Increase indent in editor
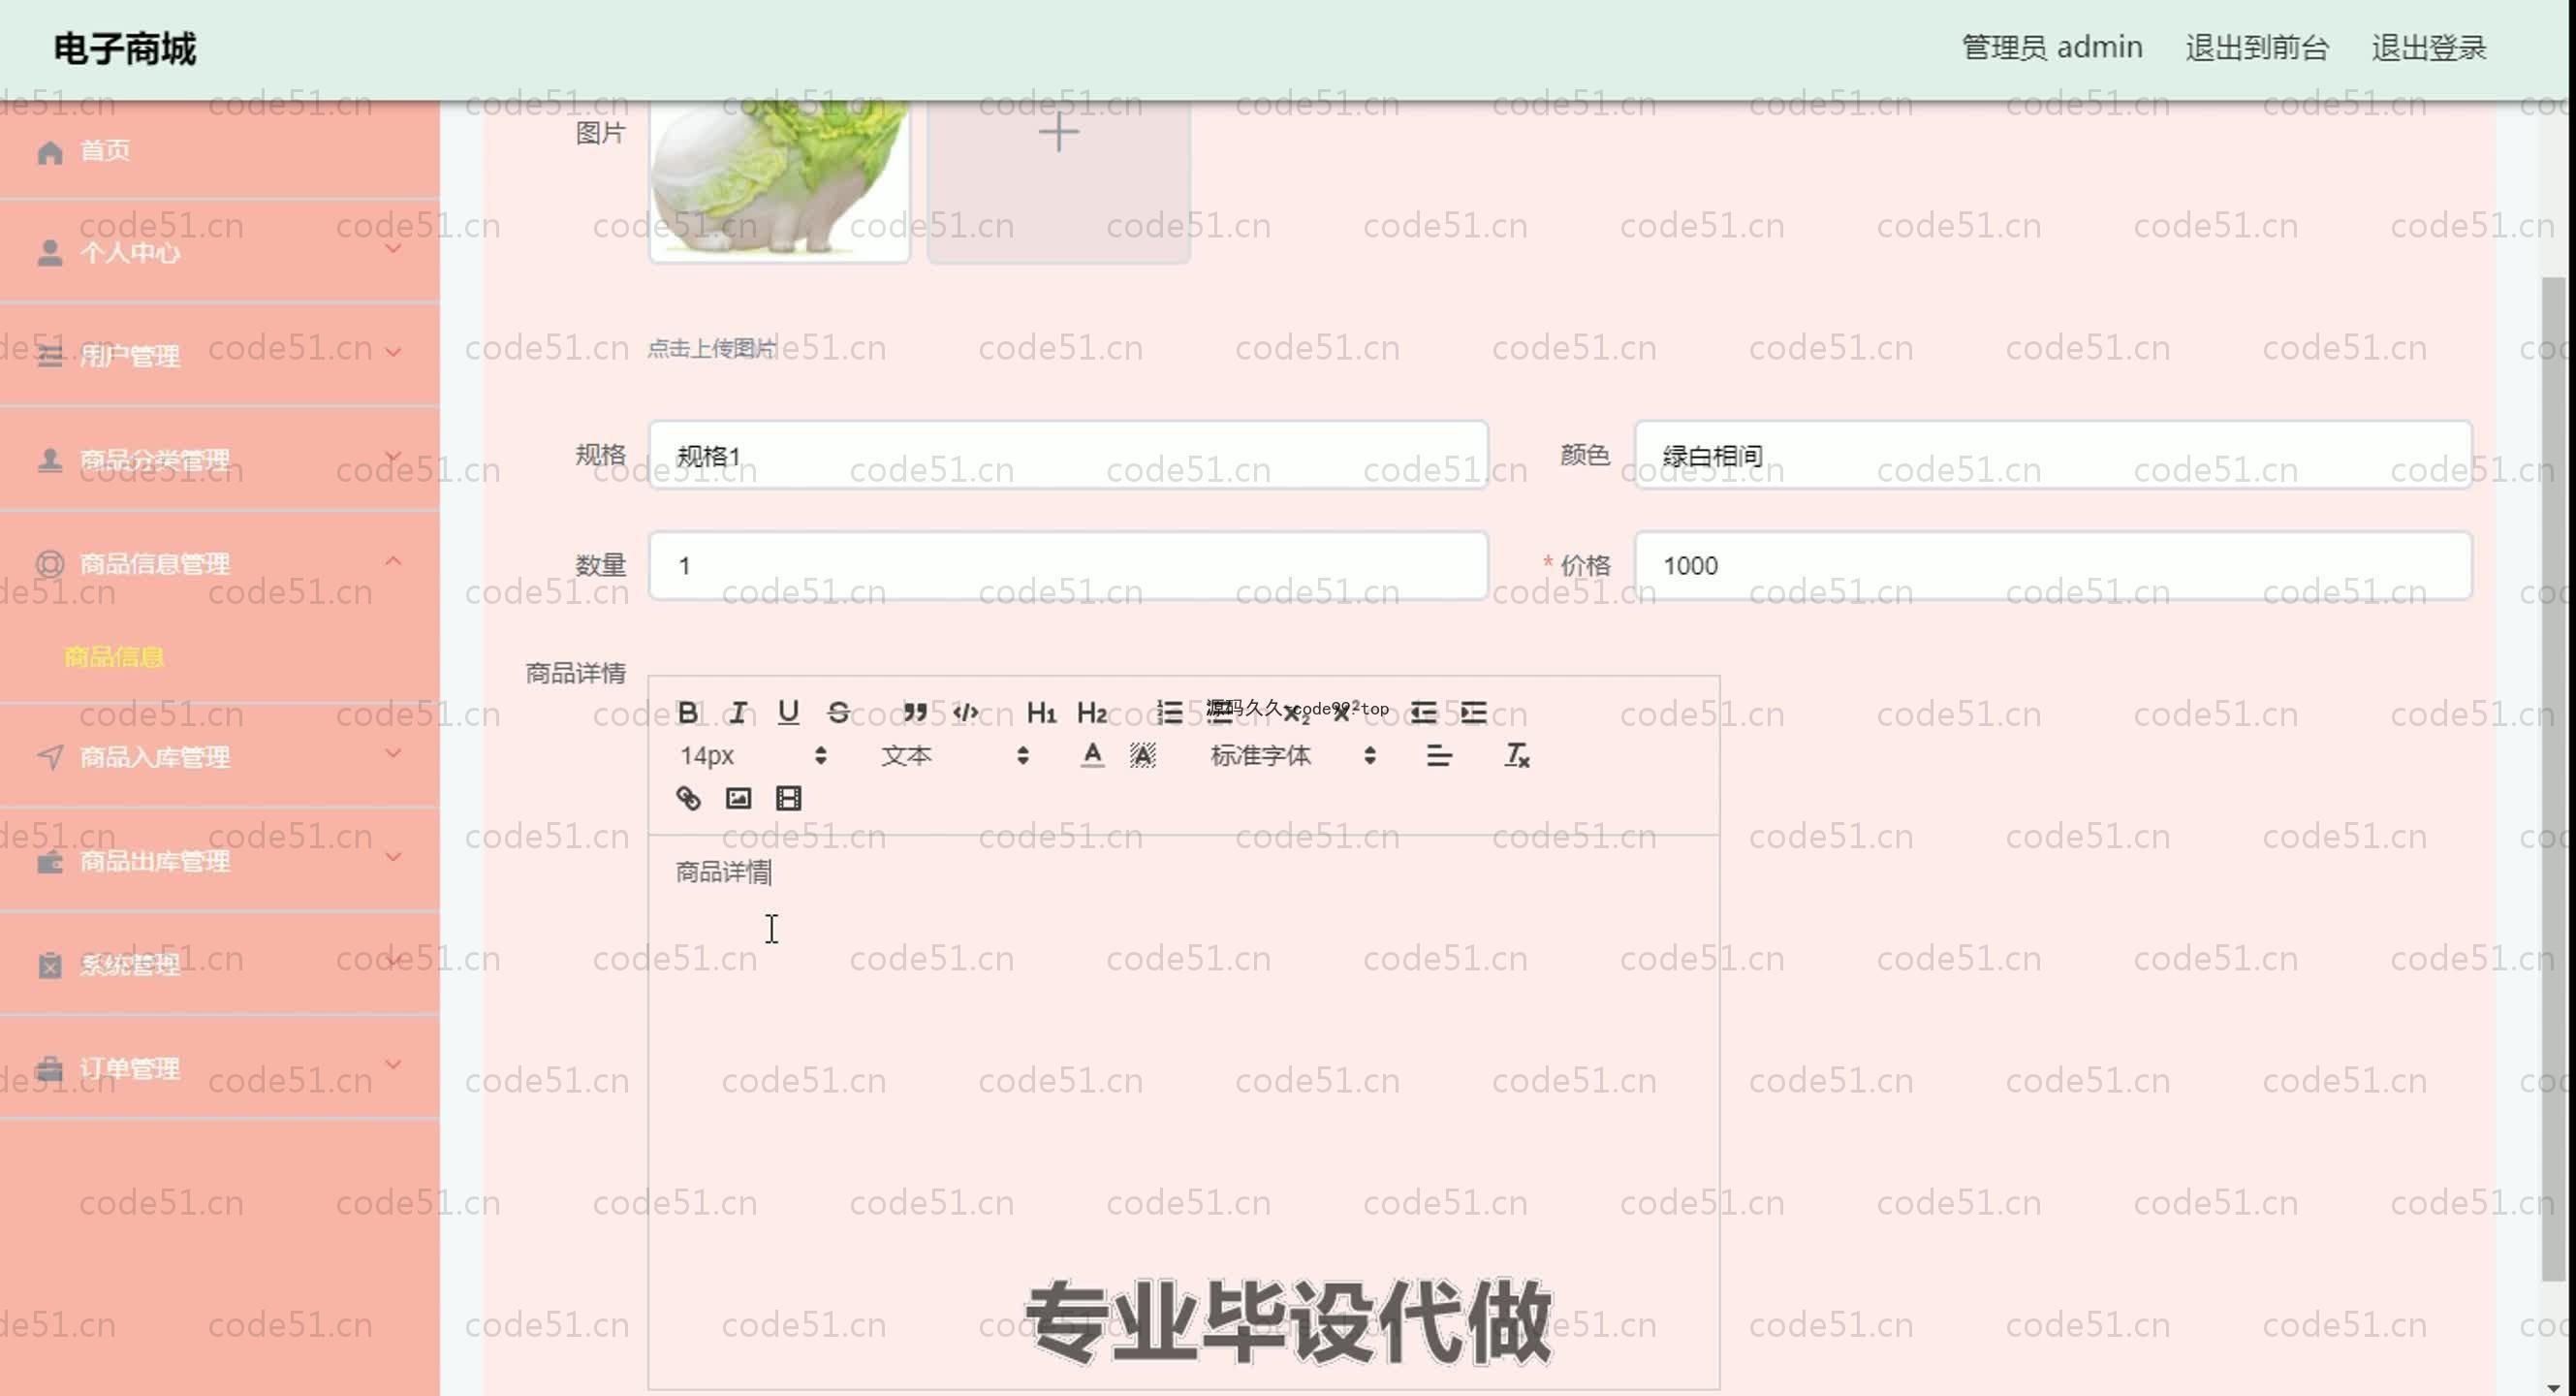This screenshot has width=2576, height=1396. pyautogui.click(x=1473, y=712)
